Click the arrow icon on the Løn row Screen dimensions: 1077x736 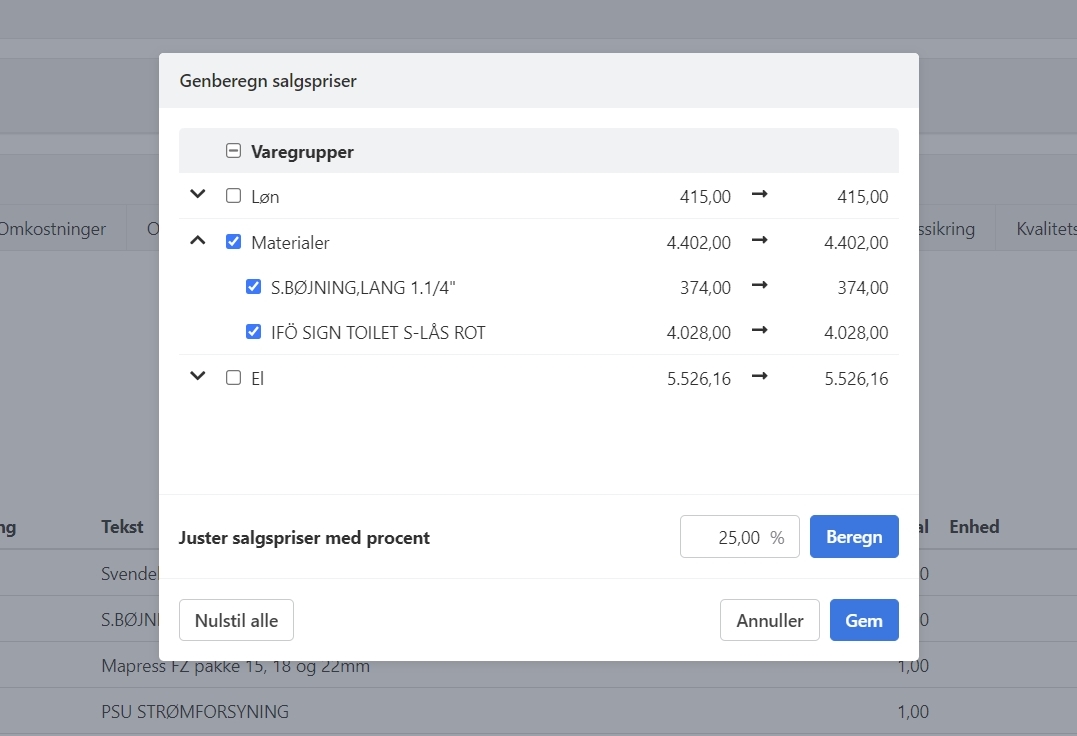759,195
